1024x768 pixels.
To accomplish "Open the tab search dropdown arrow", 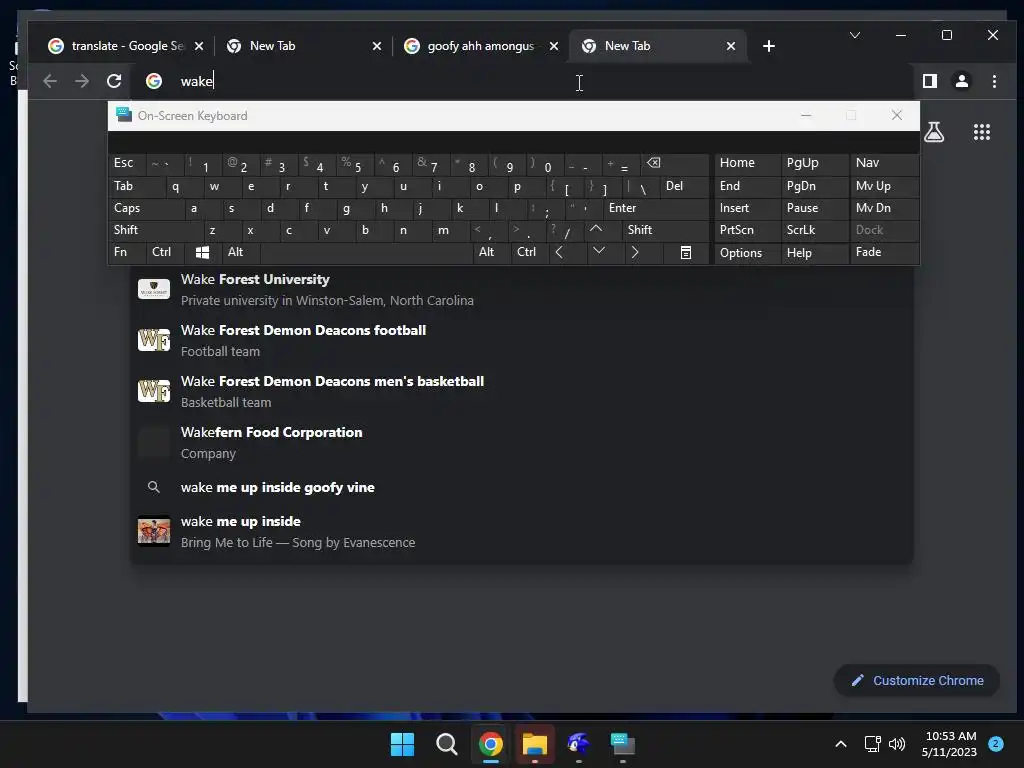I will tap(854, 35).
